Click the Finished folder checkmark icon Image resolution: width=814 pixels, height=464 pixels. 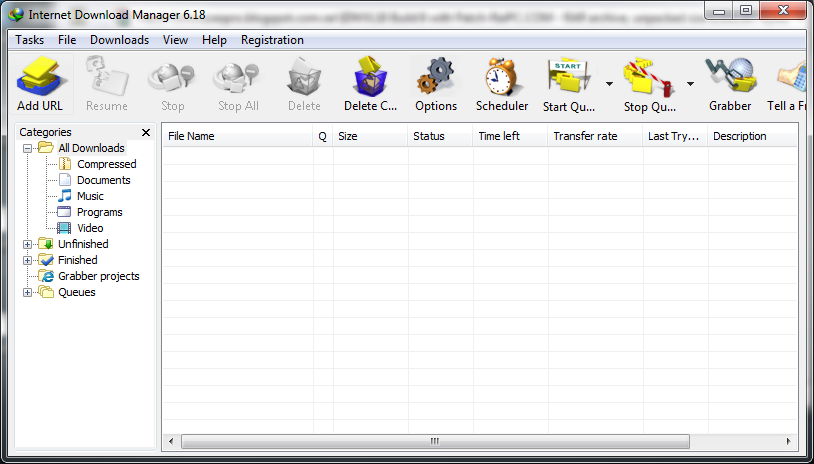pyautogui.click(x=46, y=260)
